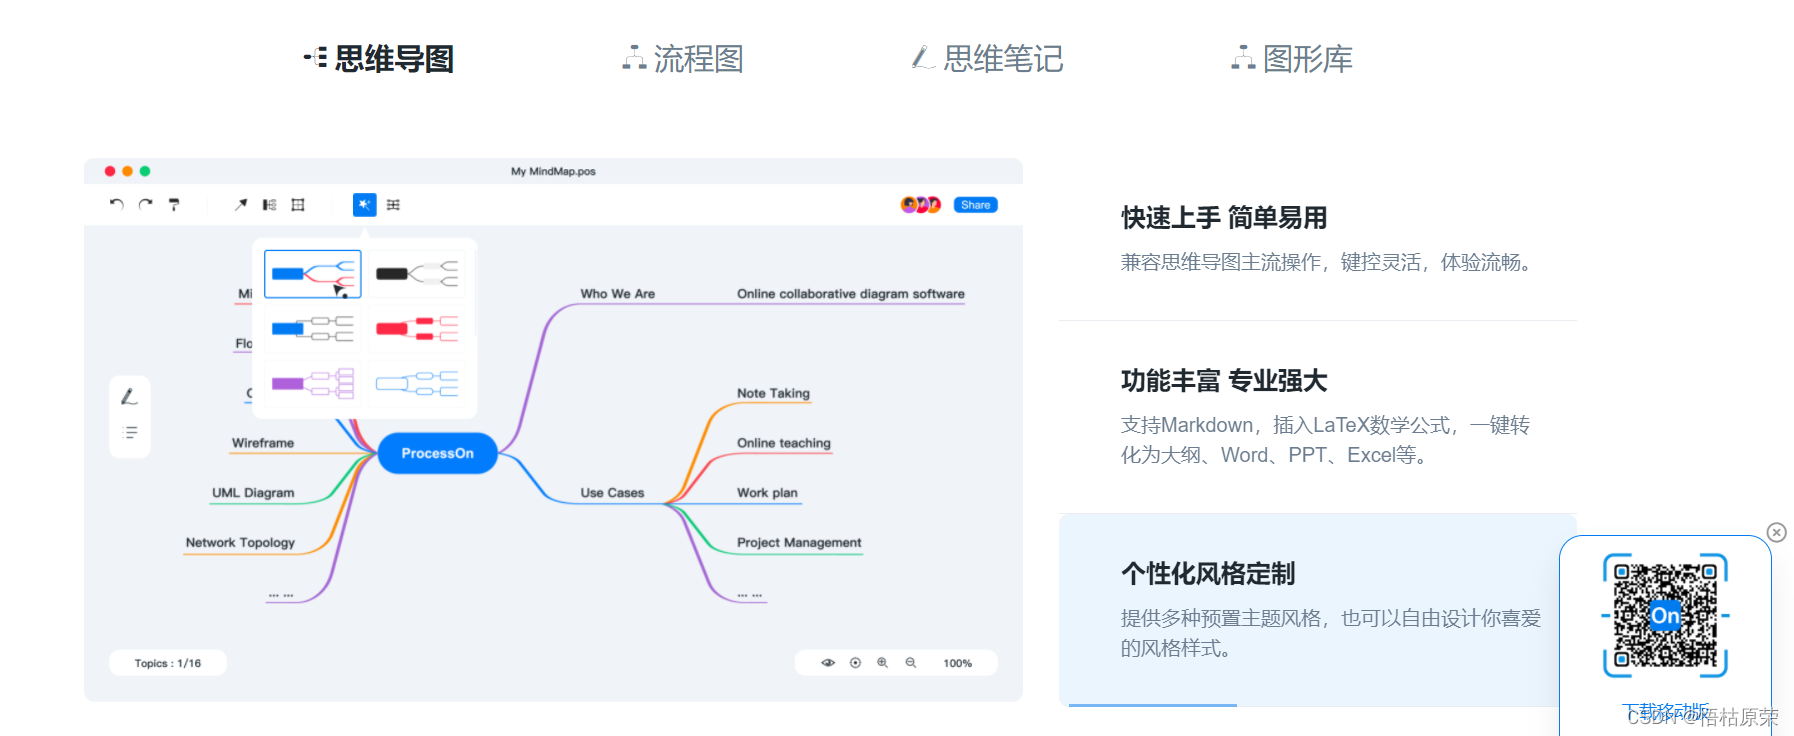Click the Topics : 1/16 counter
The height and width of the screenshot is (736, 1794).
tap(168, 663)
